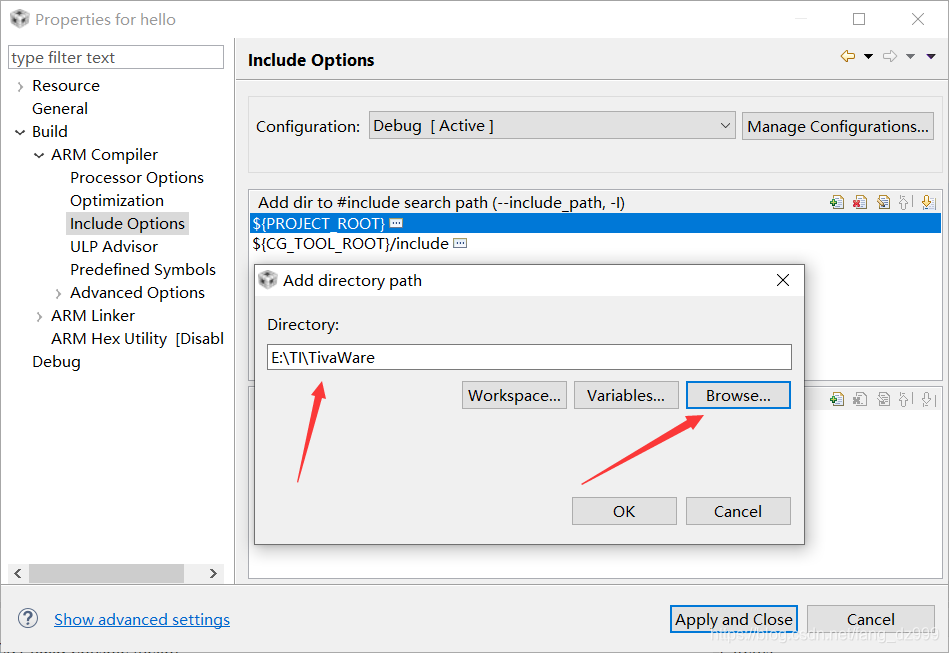The width and height of the screenshot is (949, 653).
Task: Maximize the Properties window
Action: point(859,19)
